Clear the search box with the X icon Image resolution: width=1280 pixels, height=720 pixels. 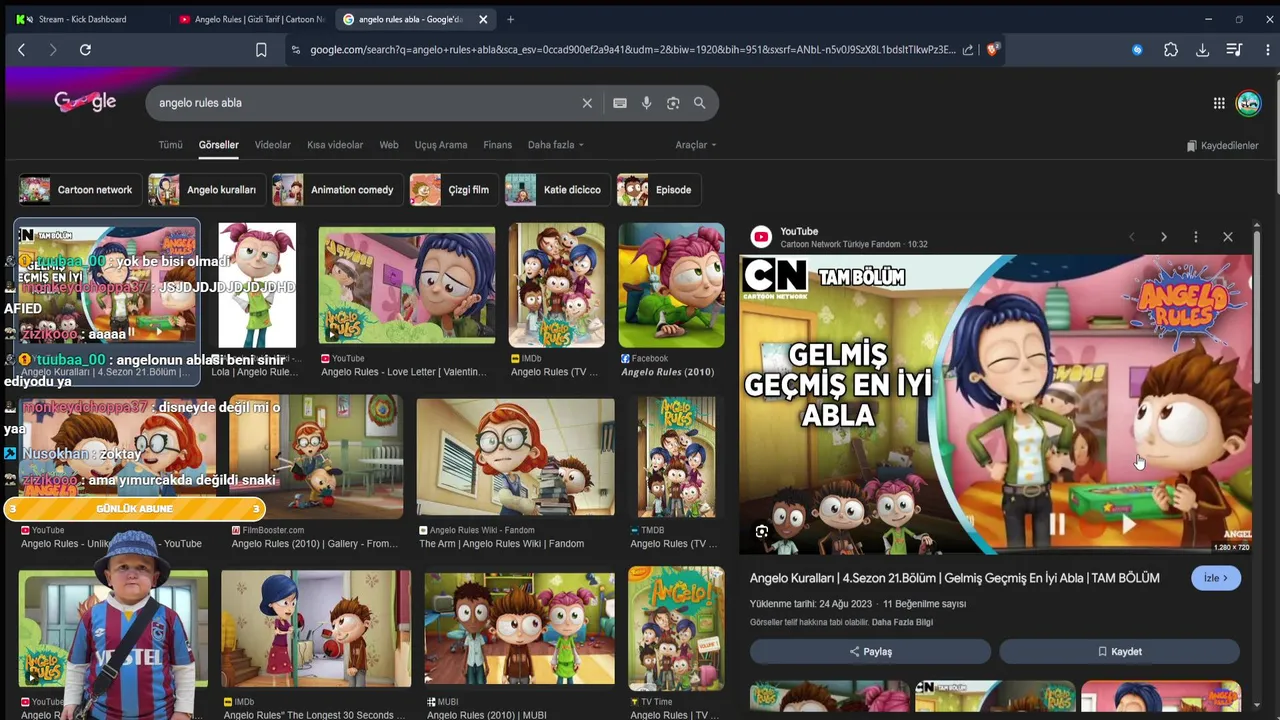coord(587,103)
